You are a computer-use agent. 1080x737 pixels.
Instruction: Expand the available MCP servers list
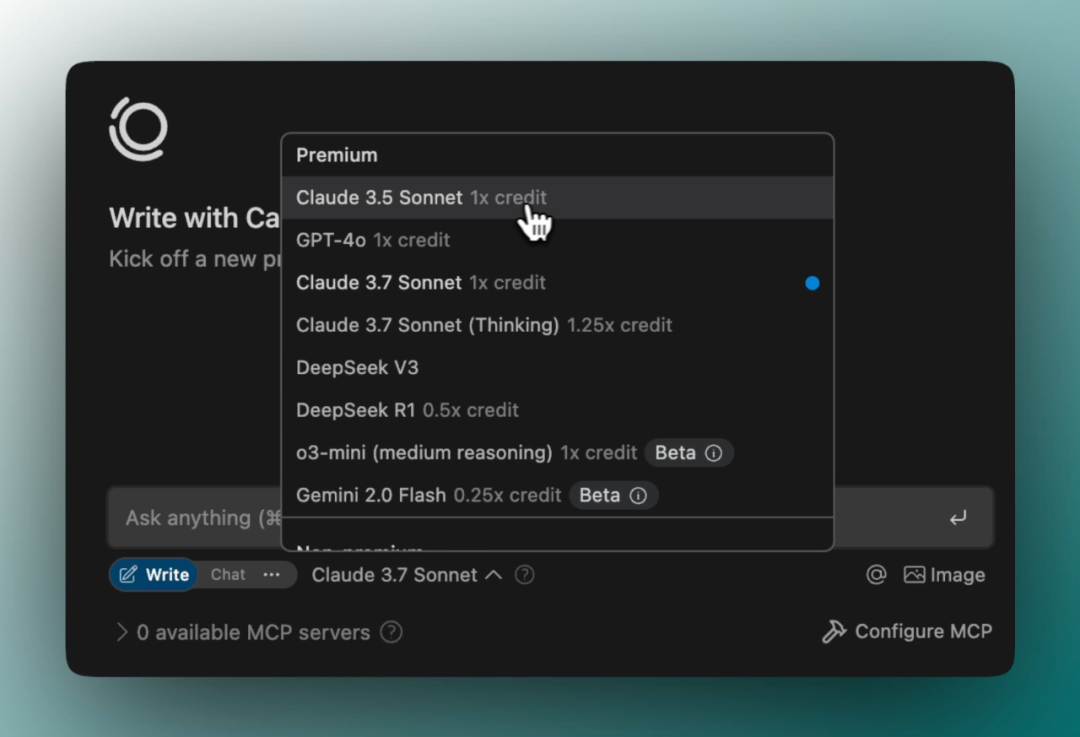pos(122,632)
